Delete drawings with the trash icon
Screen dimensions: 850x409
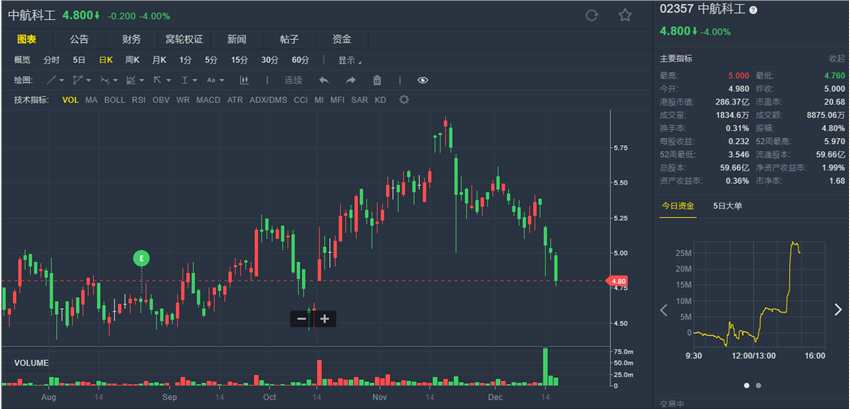click(377, 80)
